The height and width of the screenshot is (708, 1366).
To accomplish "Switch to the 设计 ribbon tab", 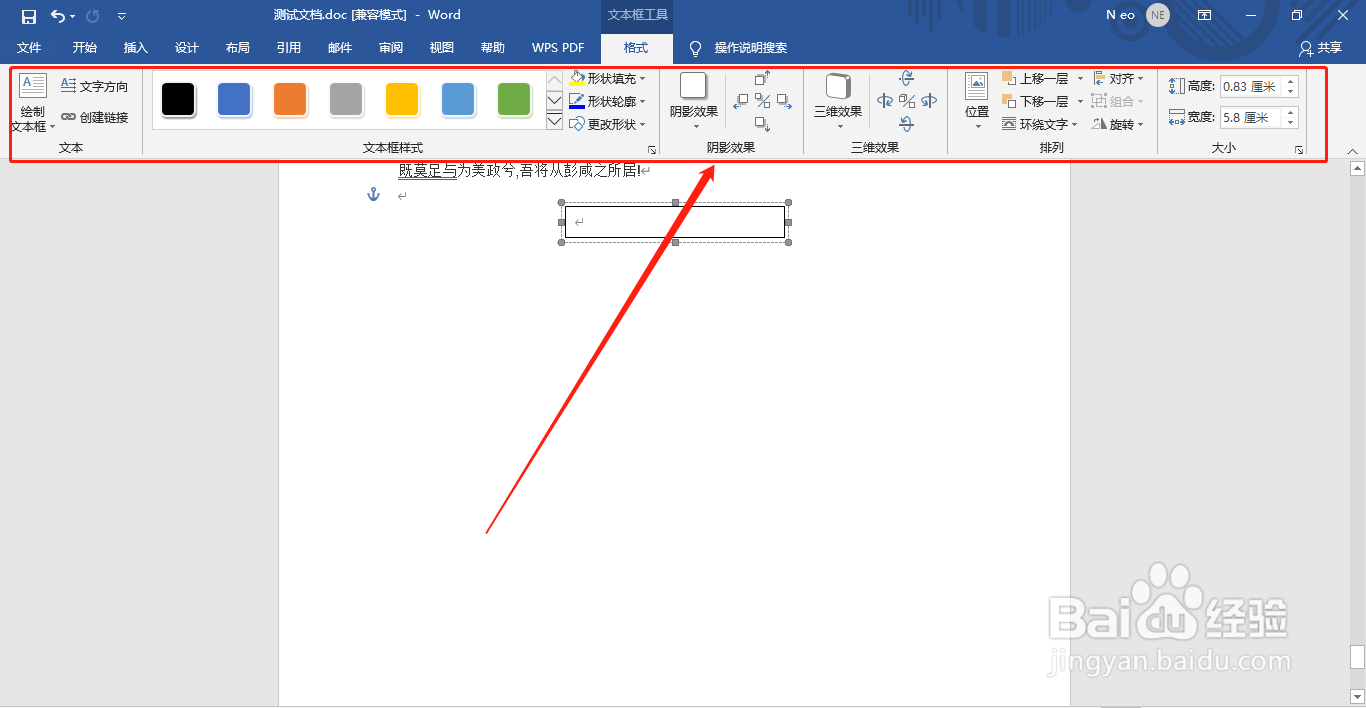I will [187, 48].
